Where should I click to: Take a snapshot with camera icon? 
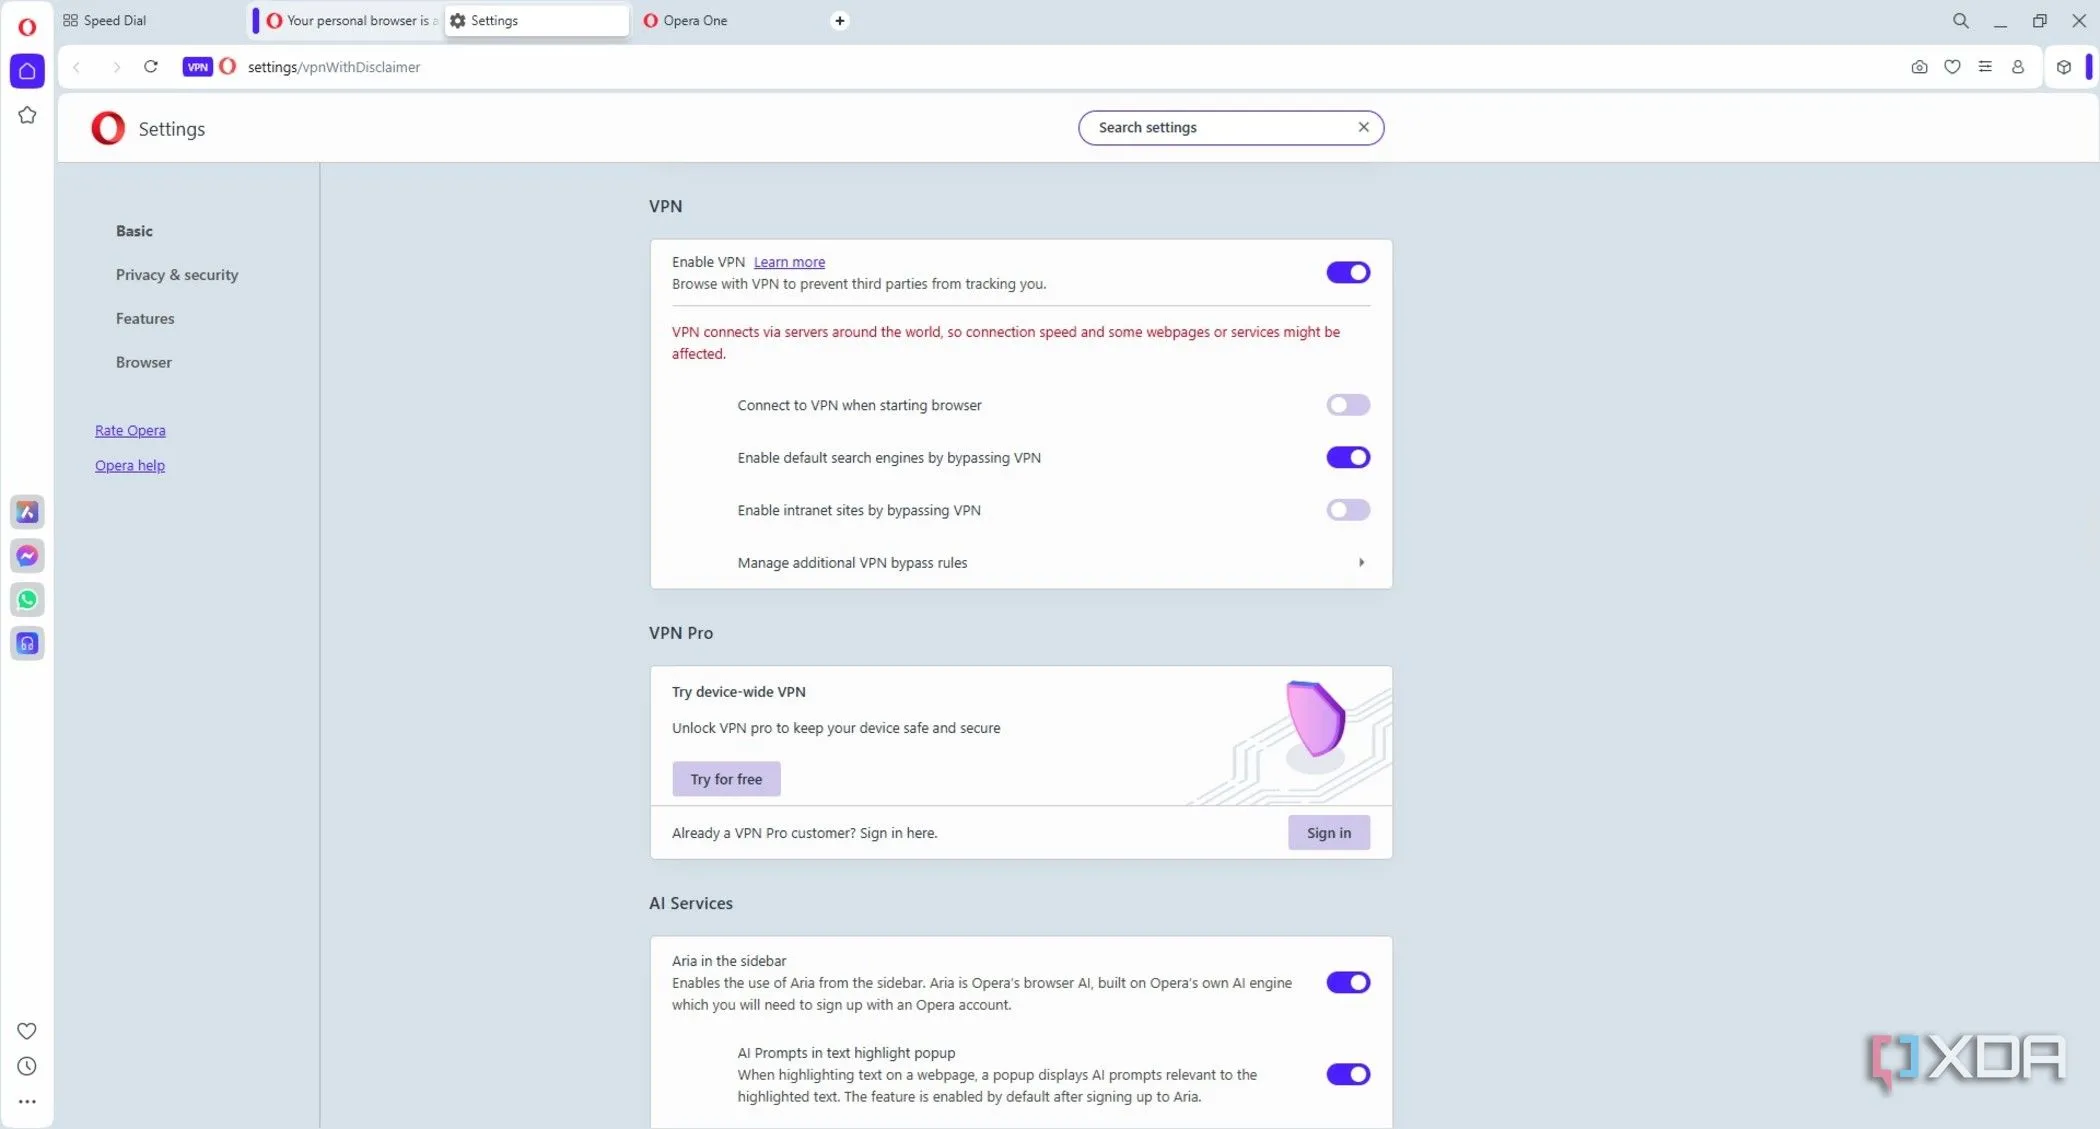point(1919,67)
